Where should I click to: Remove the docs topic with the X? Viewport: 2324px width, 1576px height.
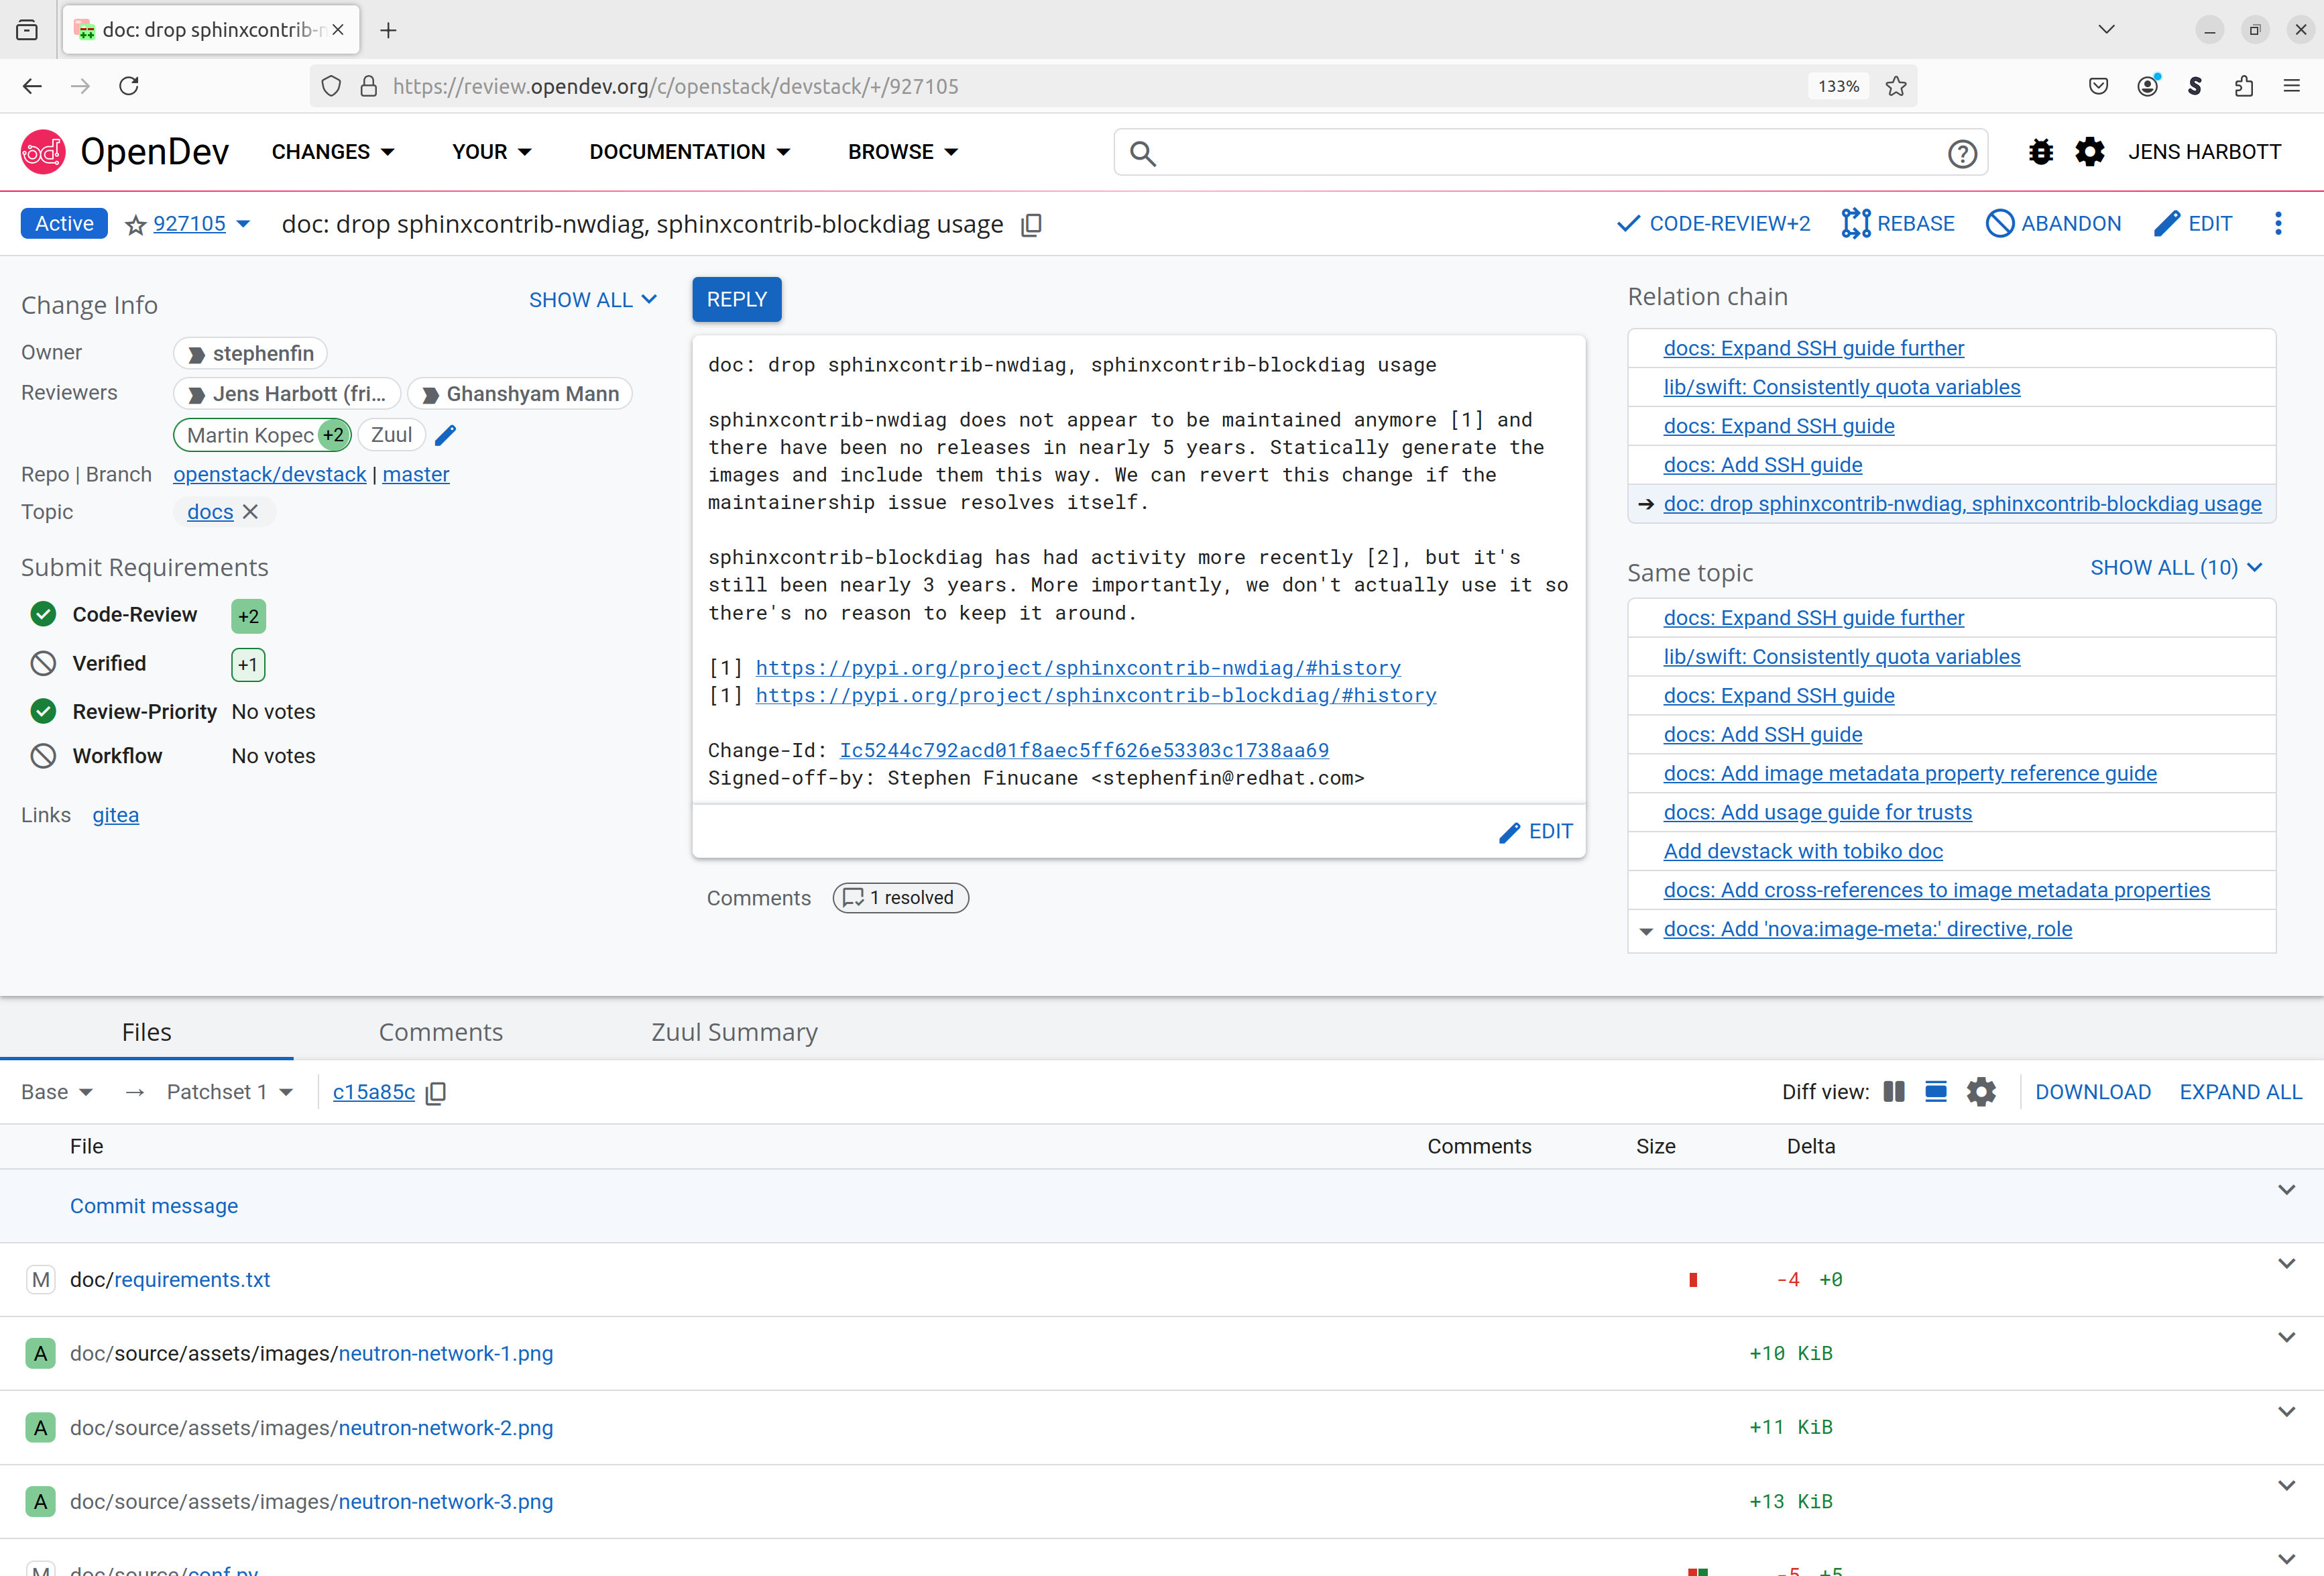tap(251, 512)
